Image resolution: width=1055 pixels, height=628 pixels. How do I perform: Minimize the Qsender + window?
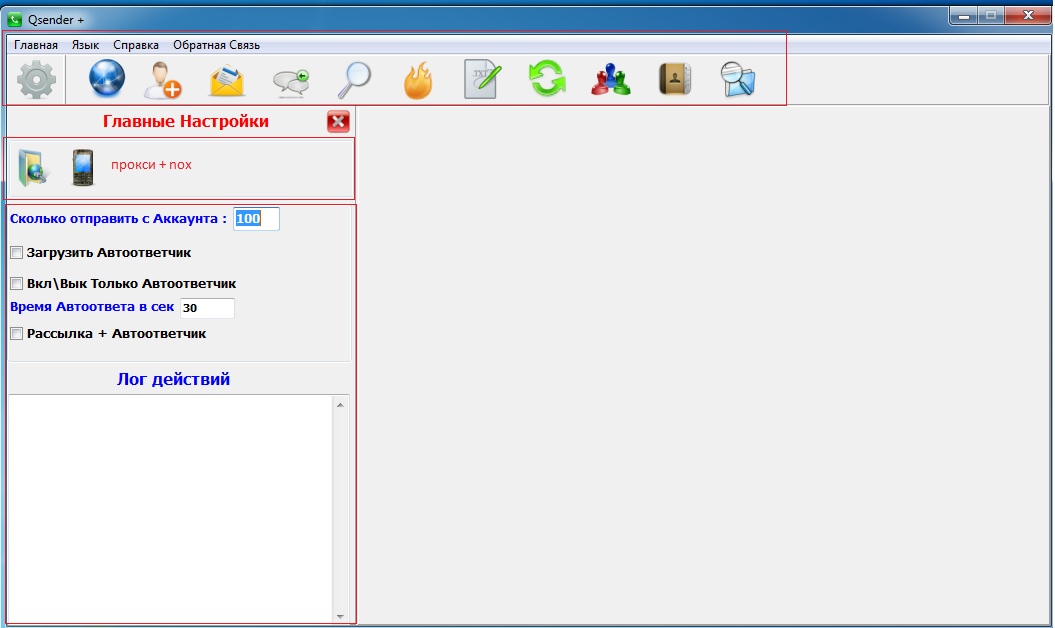click(964, 15)
